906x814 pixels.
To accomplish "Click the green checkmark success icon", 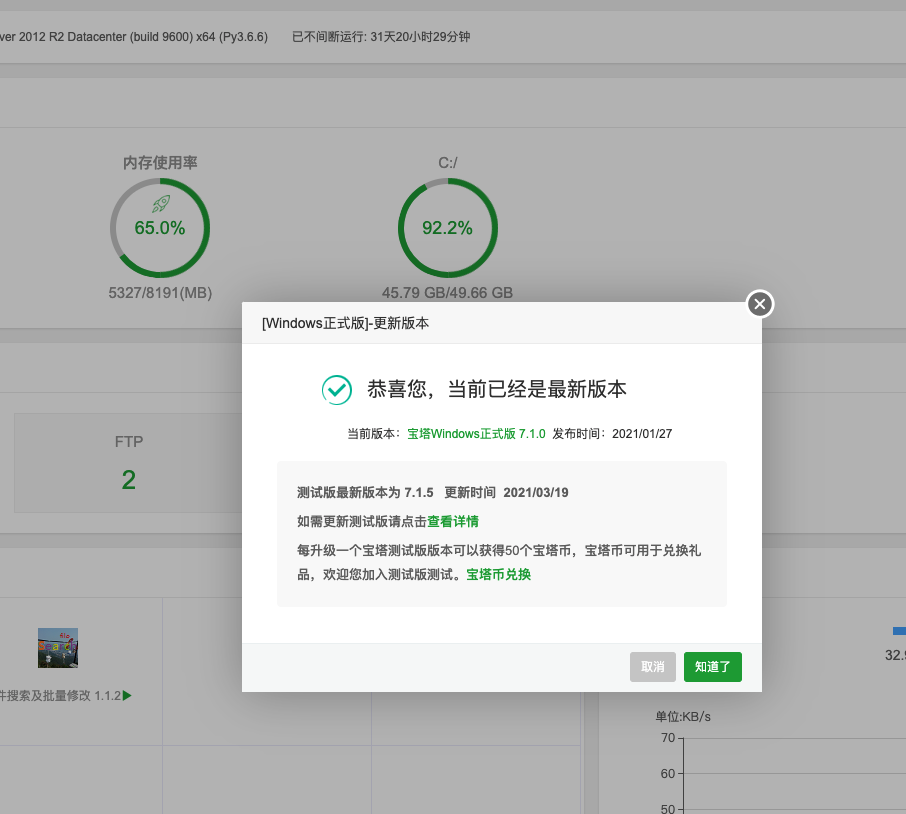I will pyautogui.click(x=336, y=389).
